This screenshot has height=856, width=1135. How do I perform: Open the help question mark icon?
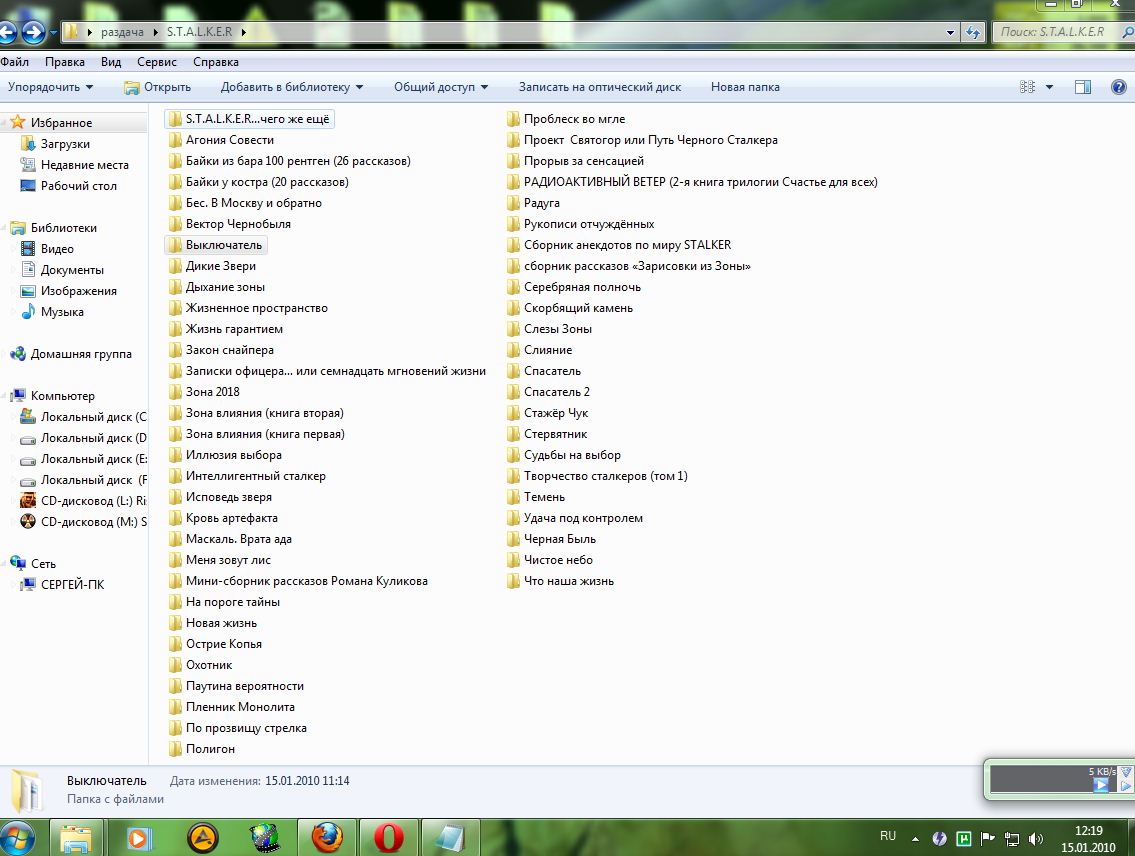[1119, 87]
